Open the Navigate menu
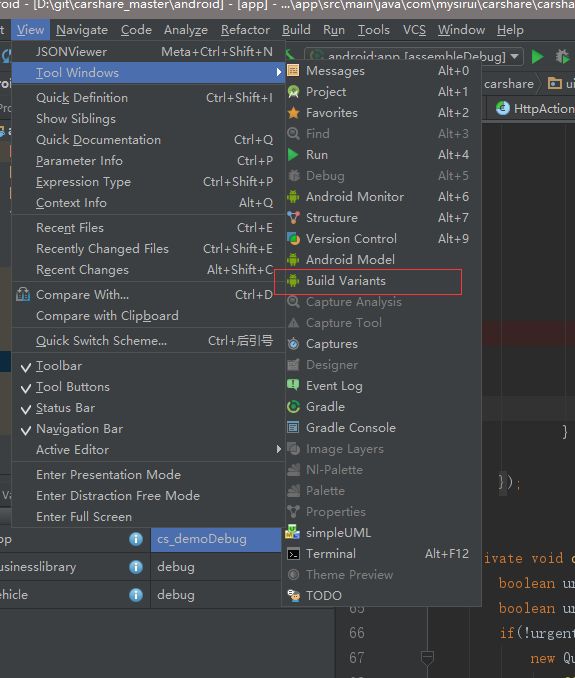Viewport: 575px width, 678px height. pyautogui.click(x=82, y=30)
